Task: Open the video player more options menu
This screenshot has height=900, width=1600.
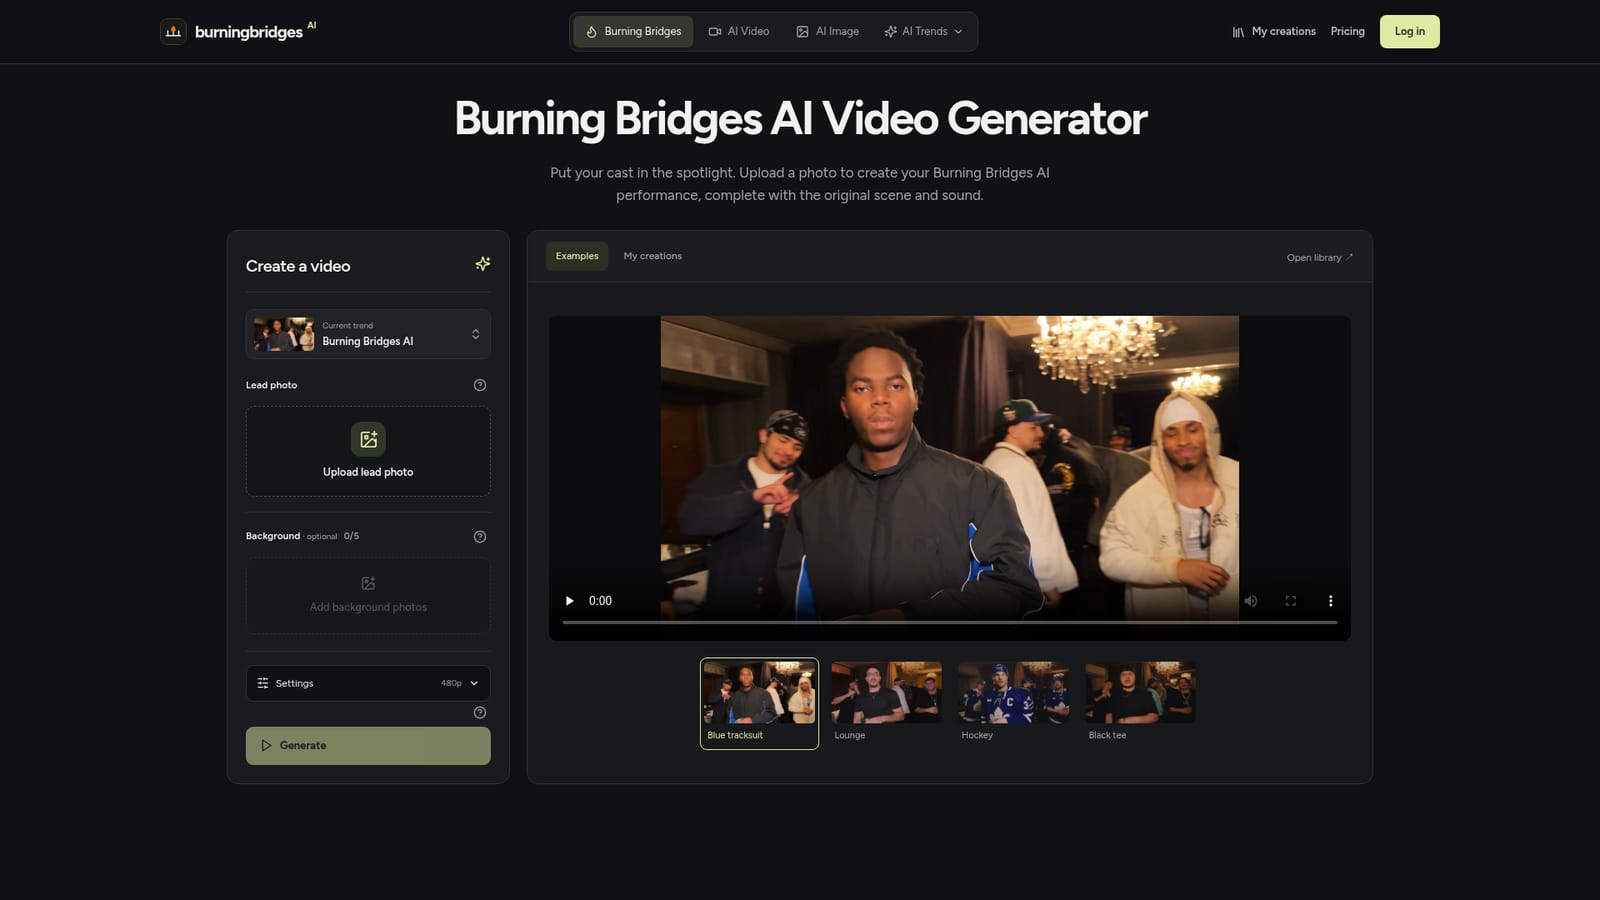Action: point(1330,601)
